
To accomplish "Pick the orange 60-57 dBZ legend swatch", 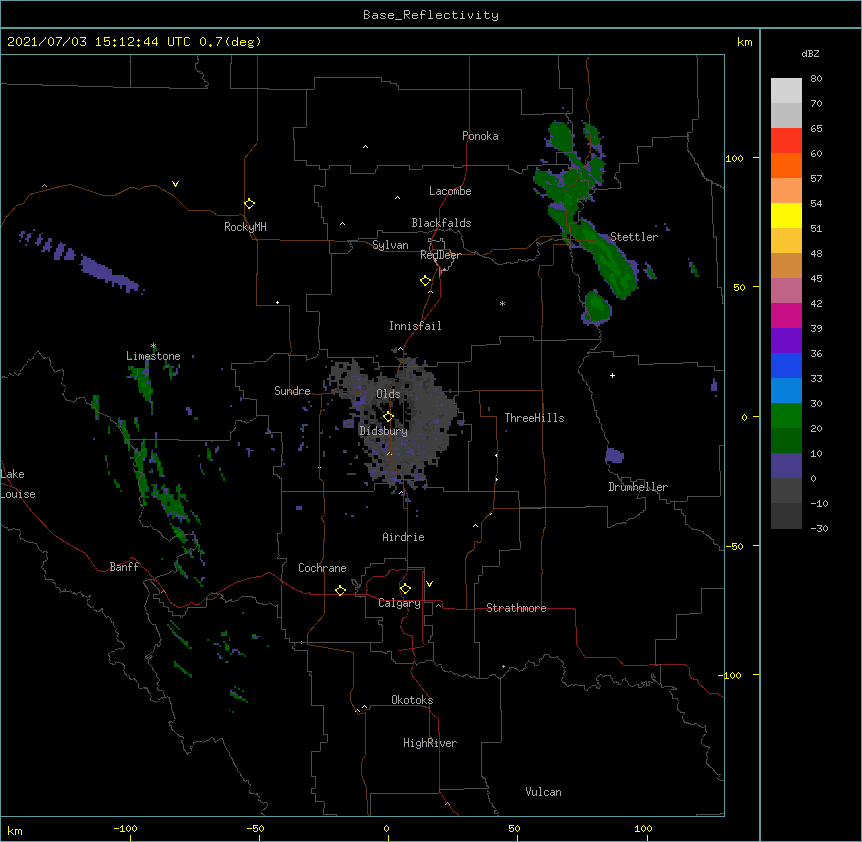I will 786,165.
